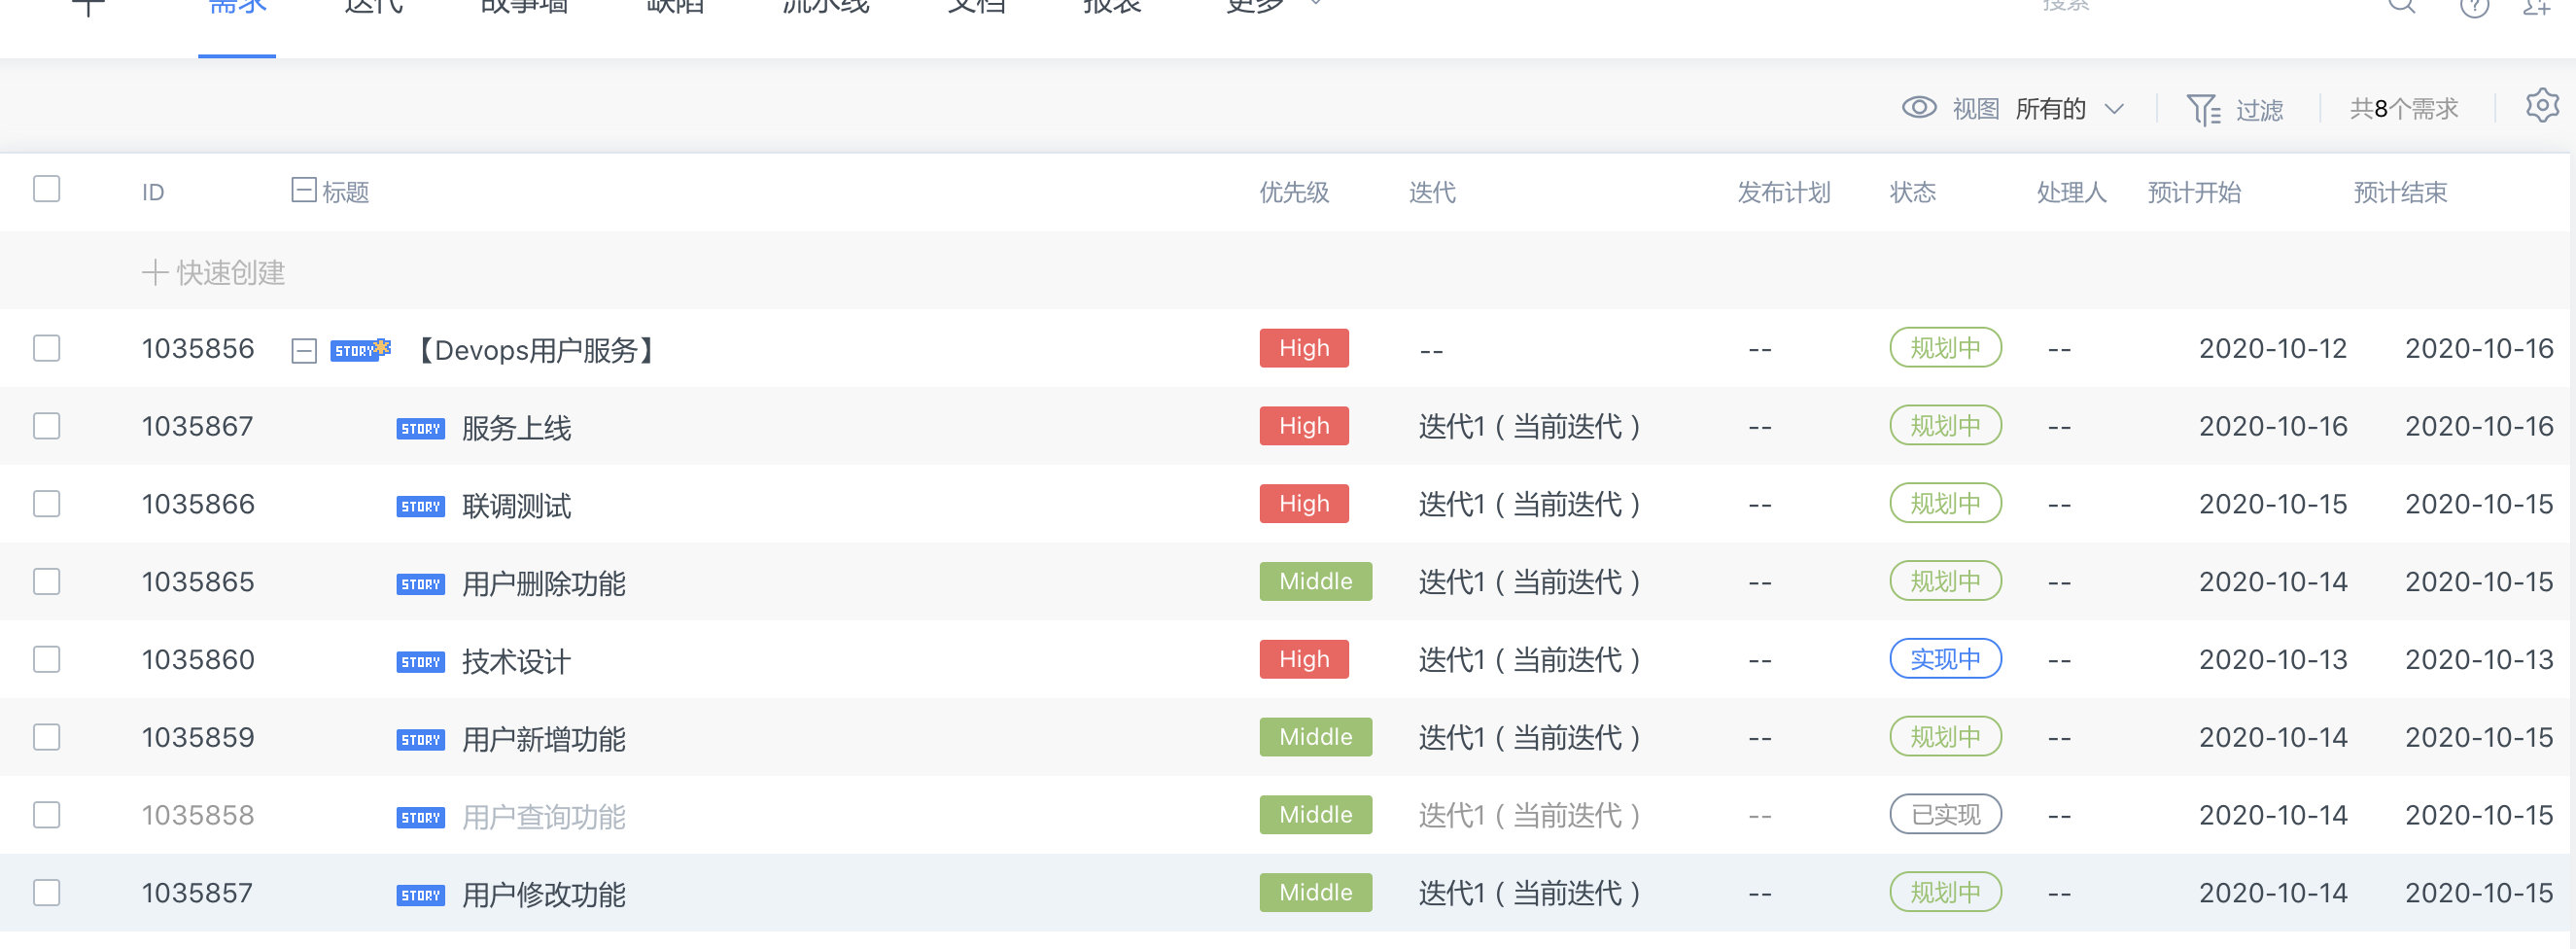Open 已实现 status dropdown for 用户查询功能
Viewport: 2576px width, 949px height.
(x=1945, y=815)
